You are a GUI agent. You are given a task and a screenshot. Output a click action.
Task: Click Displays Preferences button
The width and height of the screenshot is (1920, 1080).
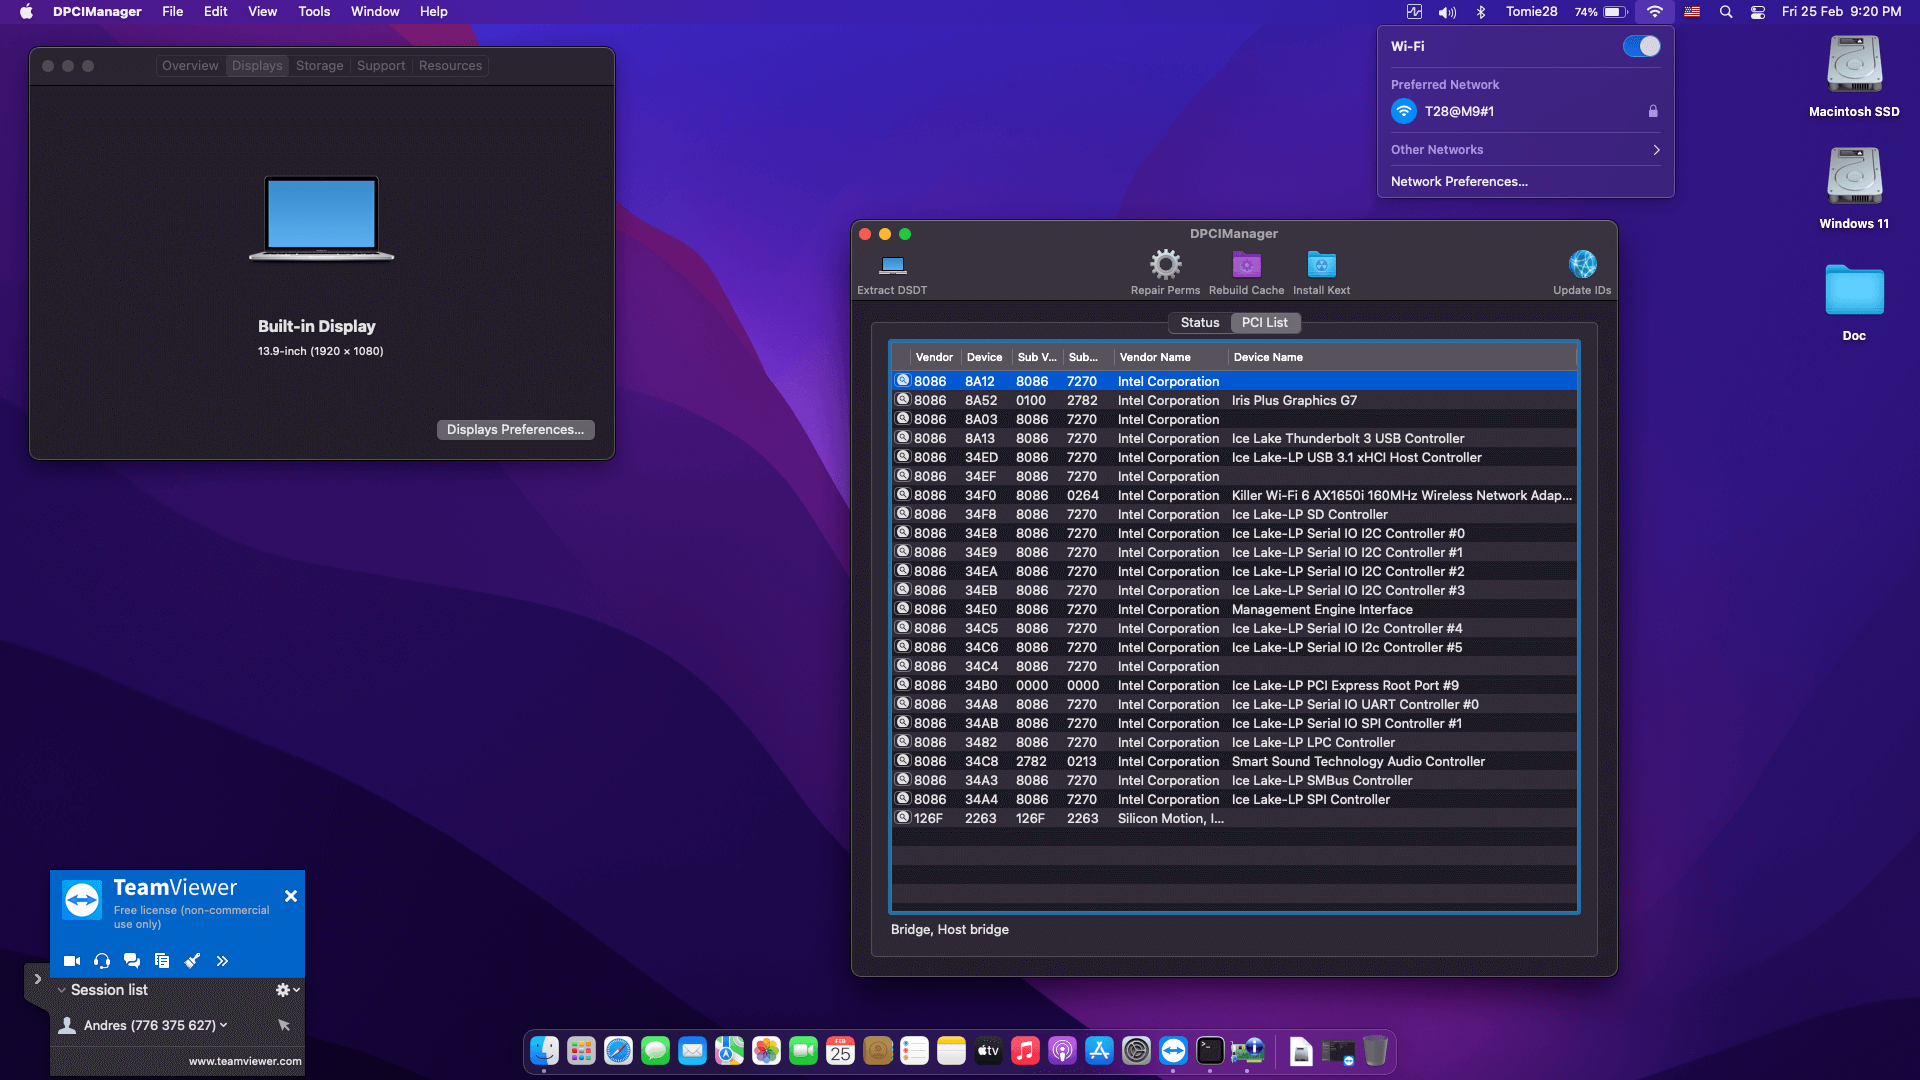[515, 429]
